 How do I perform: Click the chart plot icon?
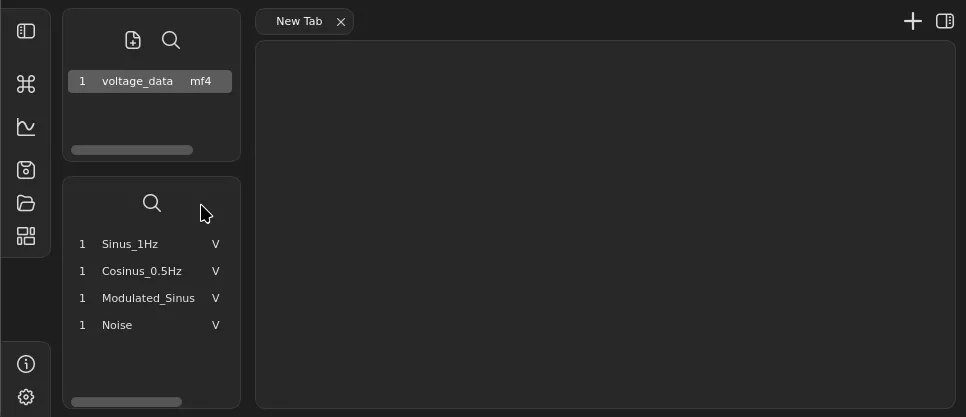coord(26,127)
